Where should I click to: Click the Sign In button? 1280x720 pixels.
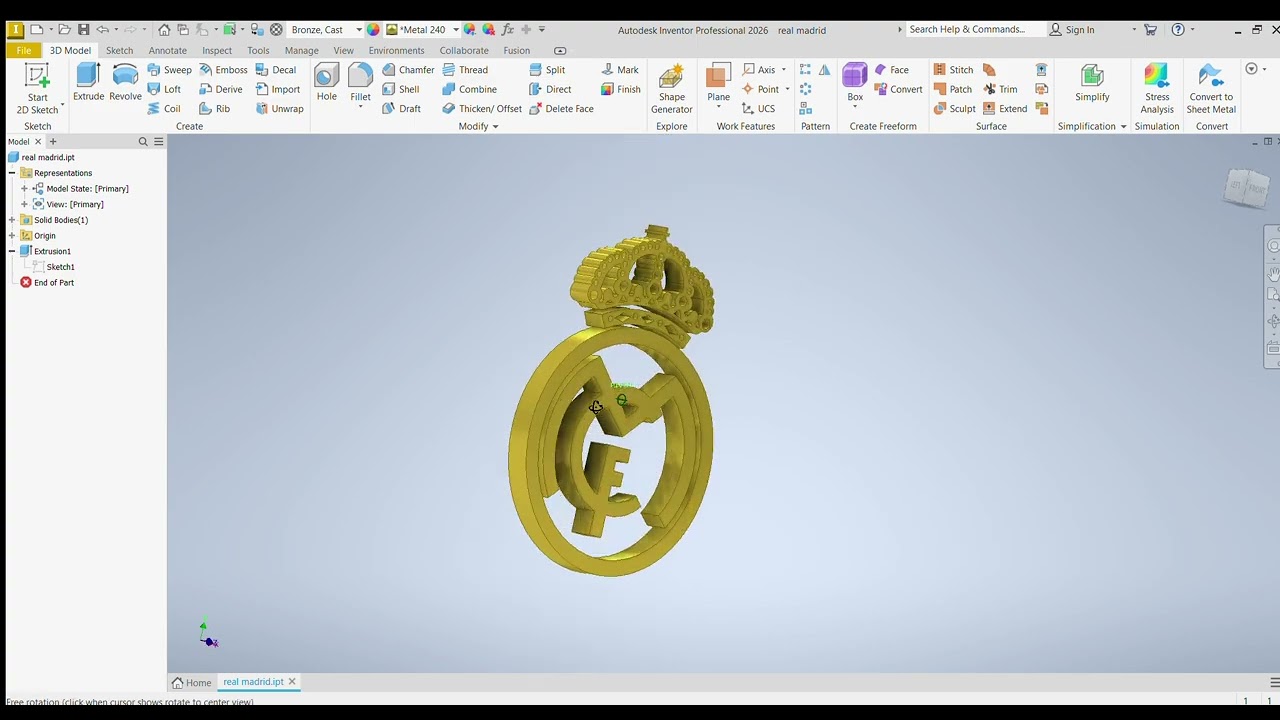click(1071, 29)
